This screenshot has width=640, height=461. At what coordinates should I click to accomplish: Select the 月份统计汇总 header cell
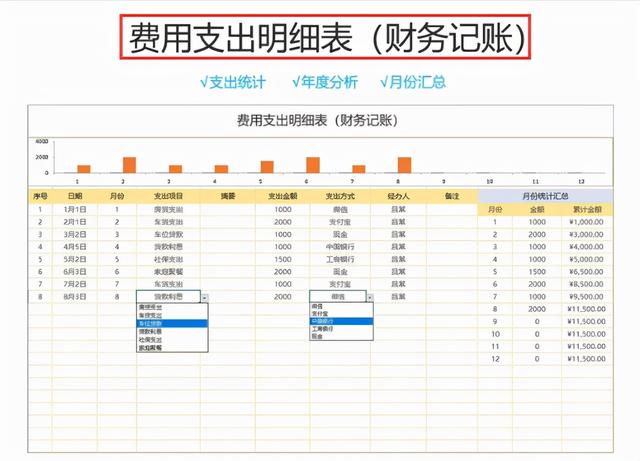coord(545,196)
